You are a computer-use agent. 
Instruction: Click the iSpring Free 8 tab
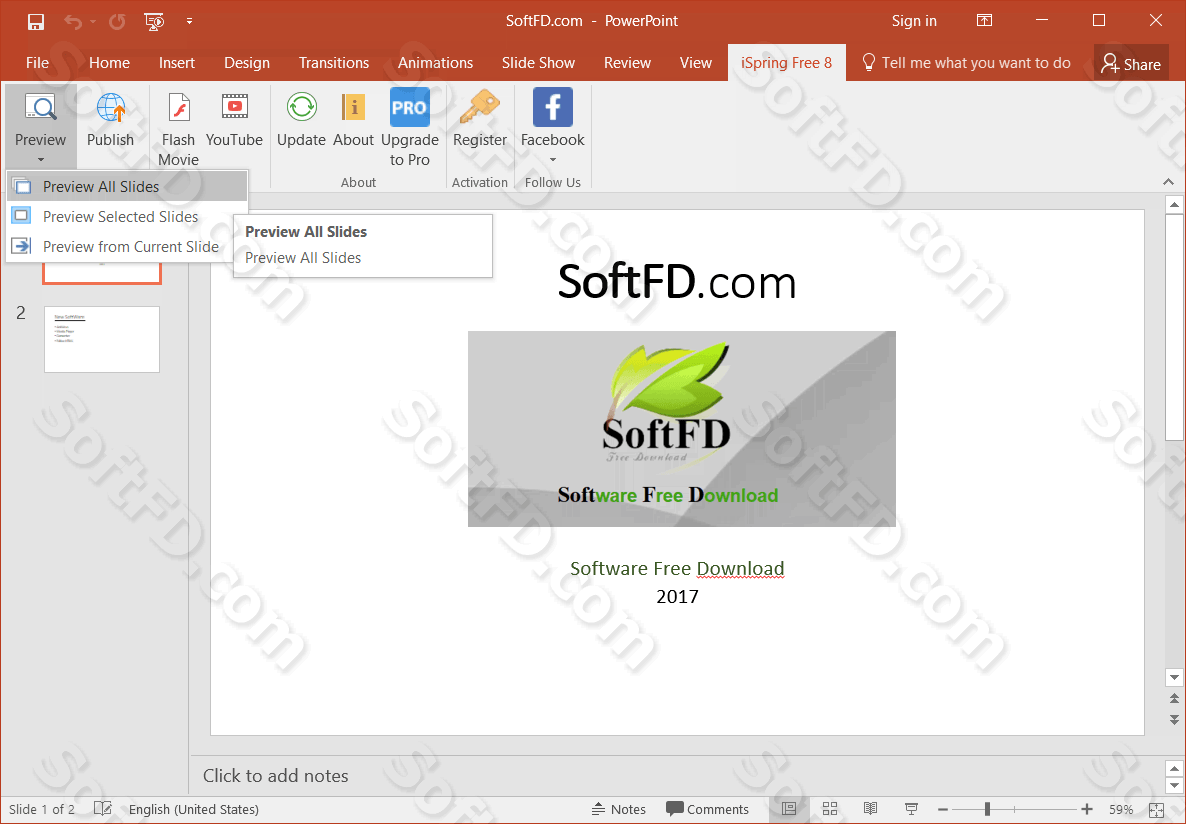click(x=787, y=63)
